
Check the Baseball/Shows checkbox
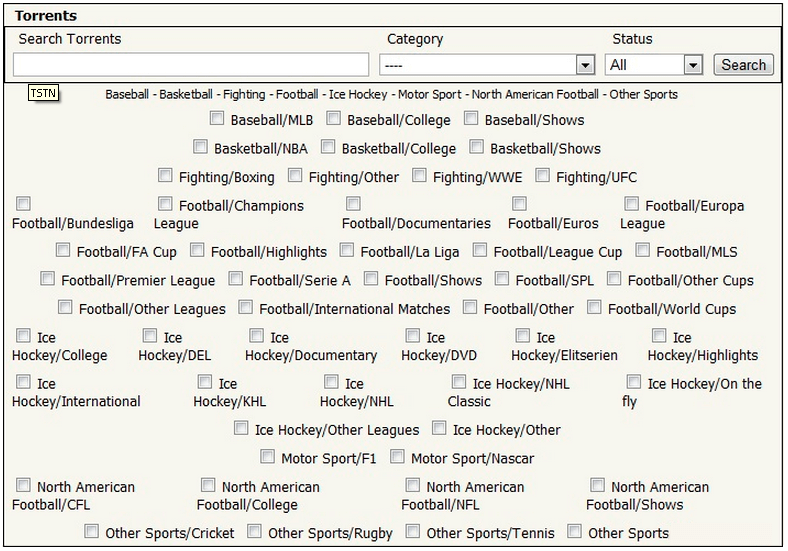click(x=471, y=118)
